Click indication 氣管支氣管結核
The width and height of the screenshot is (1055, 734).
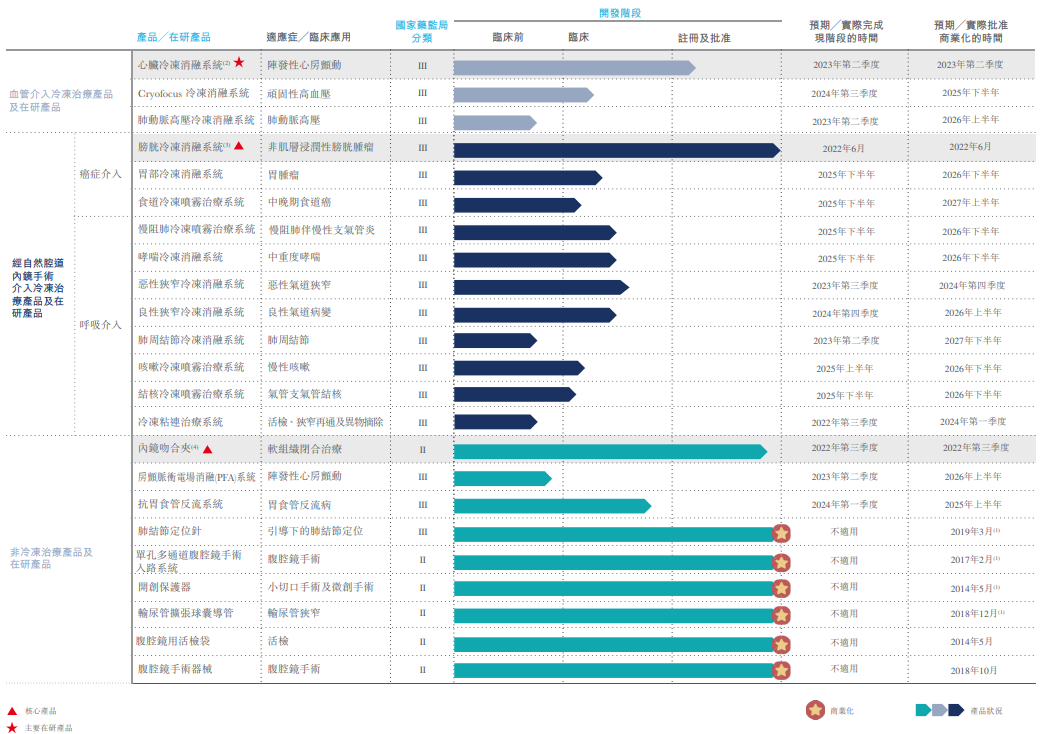[304, 394]
